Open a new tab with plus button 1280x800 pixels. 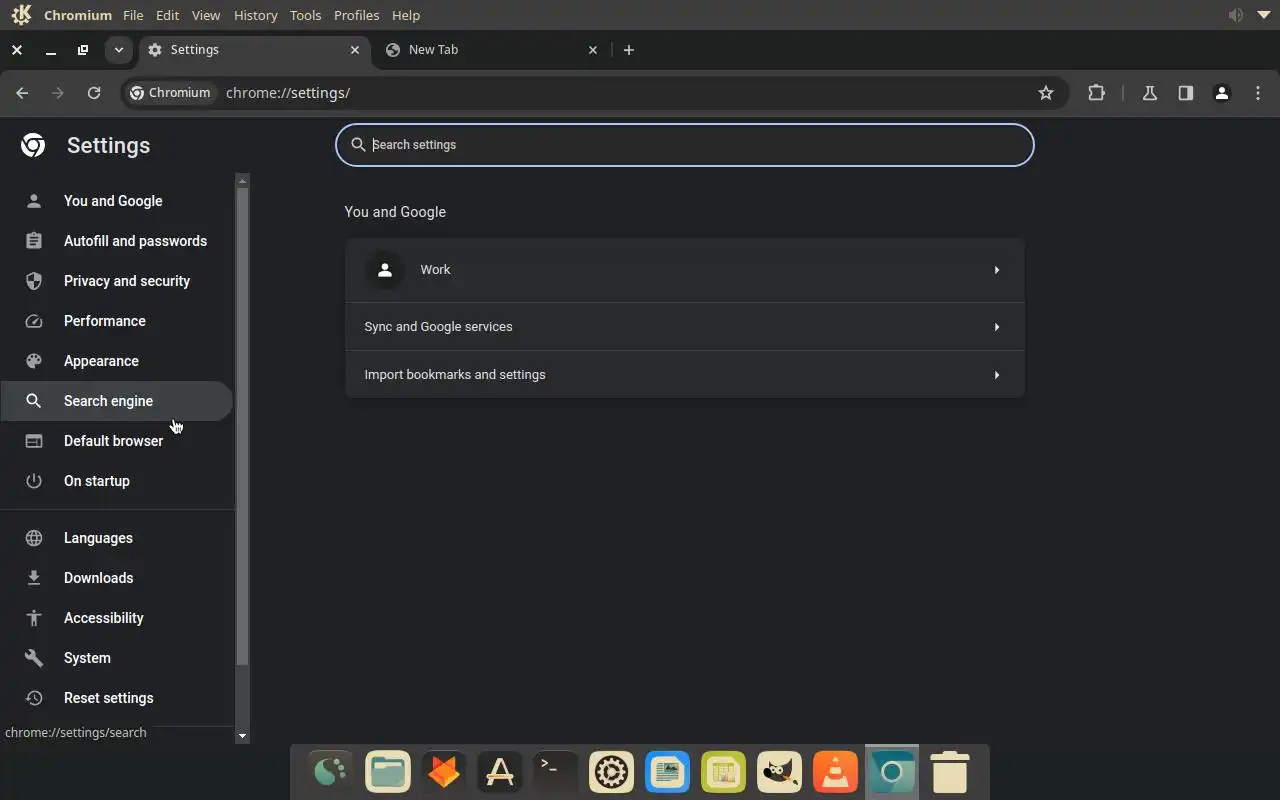click(x=628, y=50)
